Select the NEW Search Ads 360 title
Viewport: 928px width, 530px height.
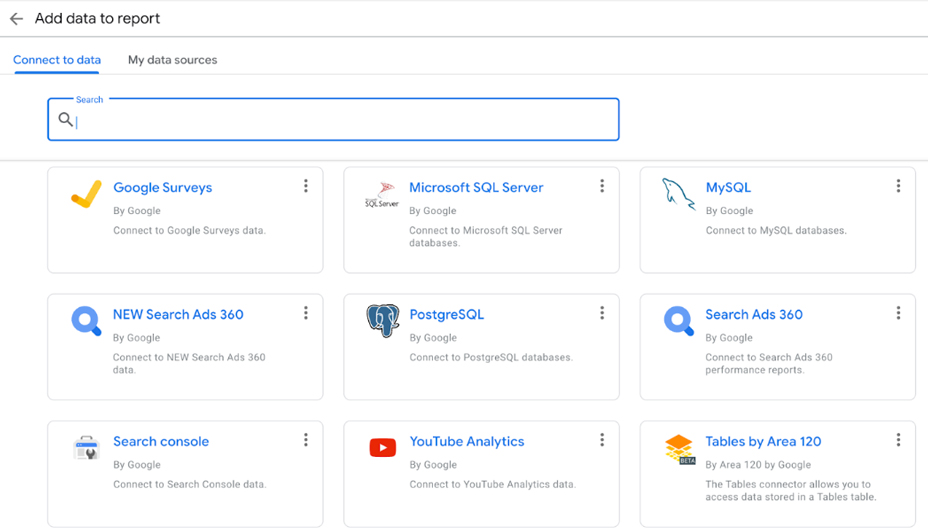(178, 315)
